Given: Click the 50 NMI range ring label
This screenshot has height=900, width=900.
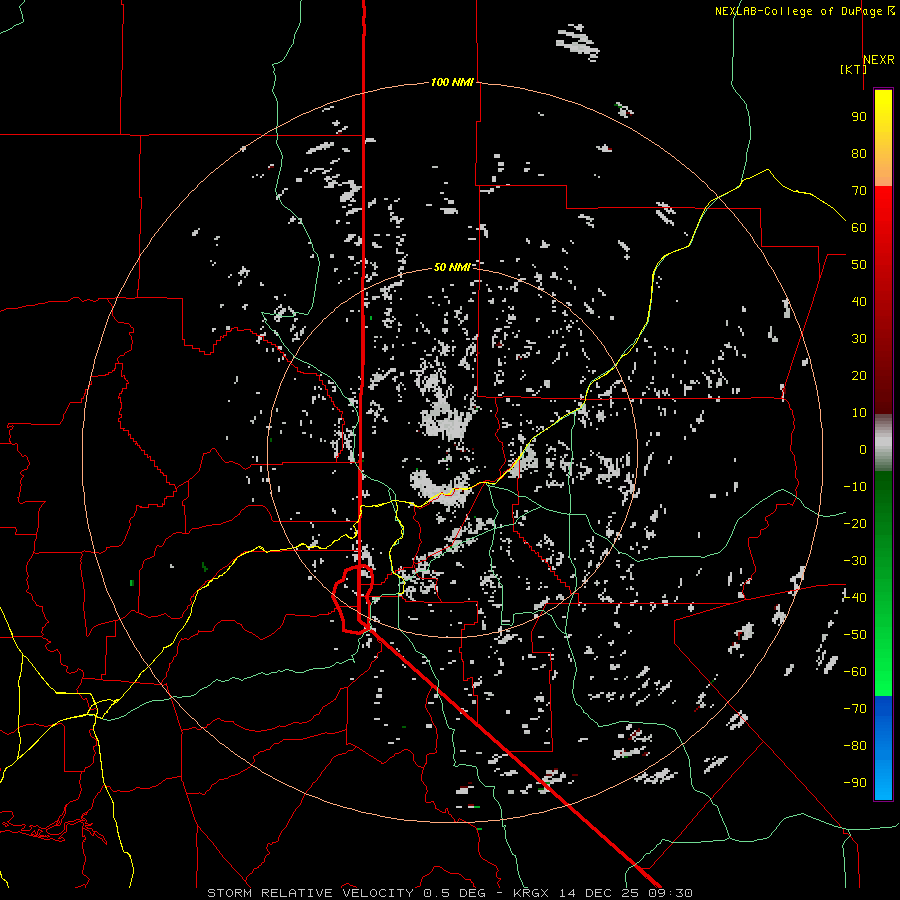Looking at the screenshot, I should point(452,267).
